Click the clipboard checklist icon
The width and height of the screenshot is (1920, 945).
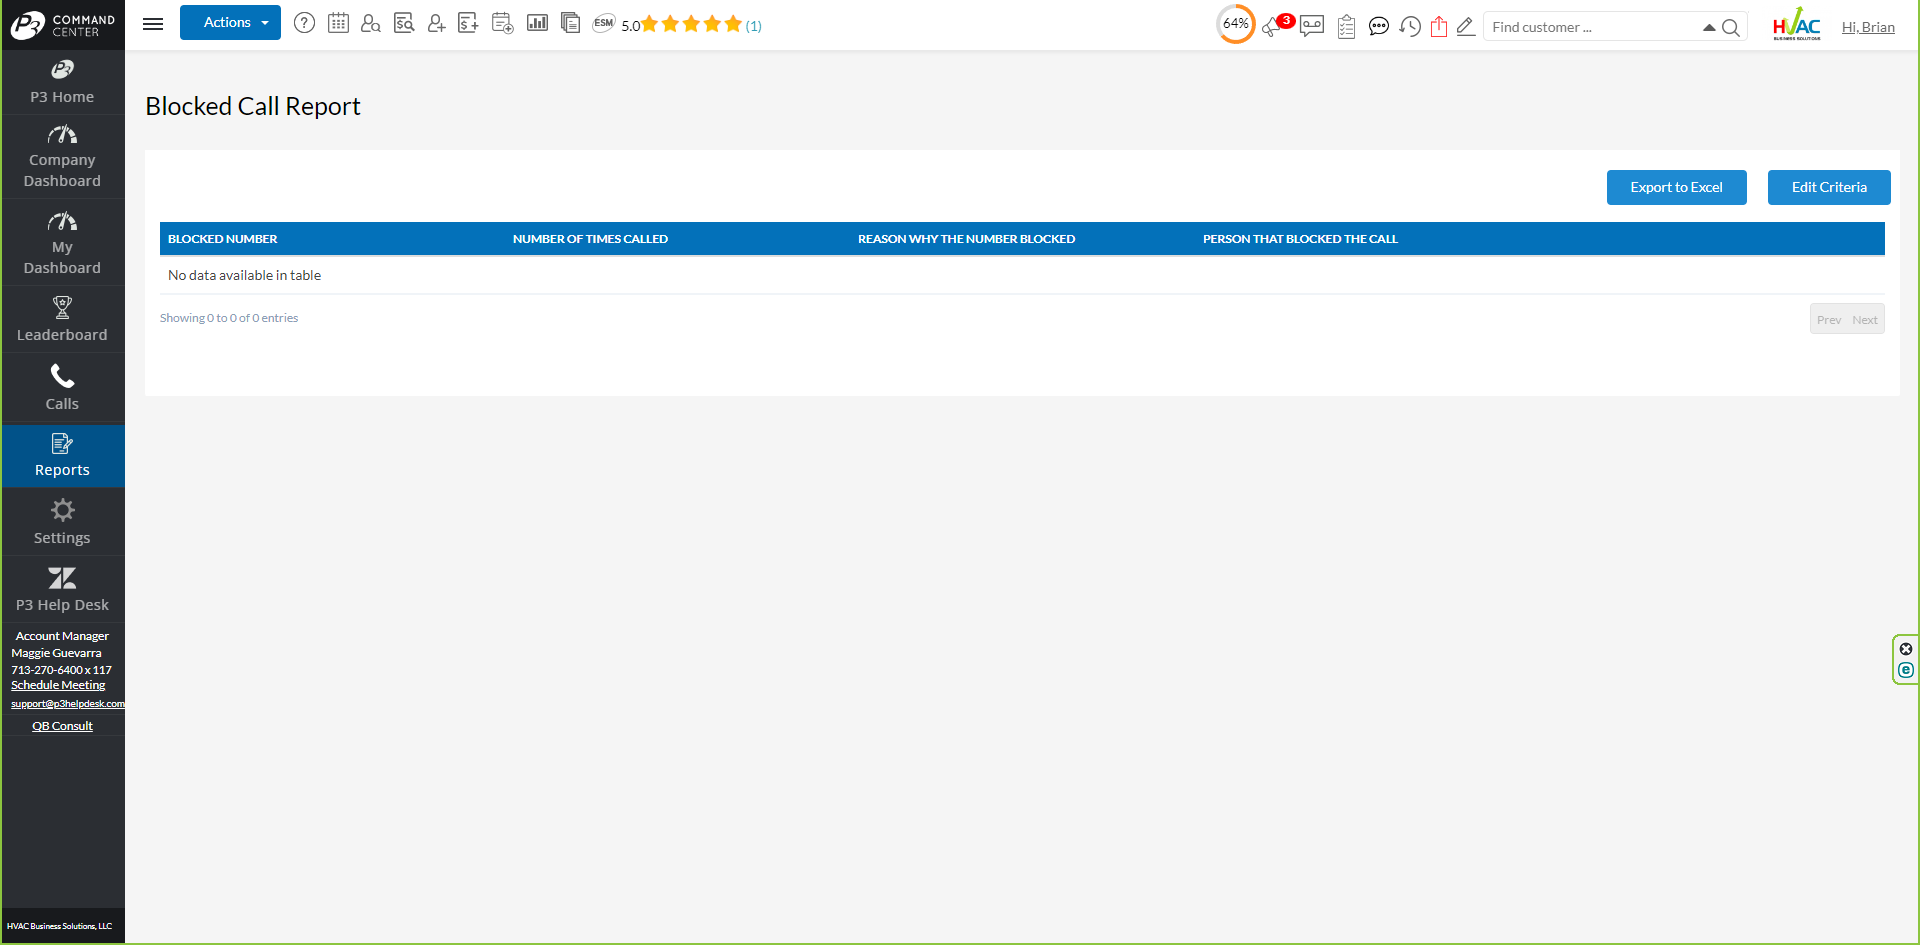(x=1347, y=26)
